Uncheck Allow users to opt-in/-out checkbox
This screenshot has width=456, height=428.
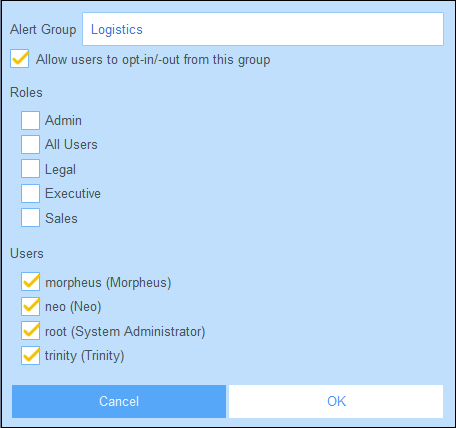[19, 59]
